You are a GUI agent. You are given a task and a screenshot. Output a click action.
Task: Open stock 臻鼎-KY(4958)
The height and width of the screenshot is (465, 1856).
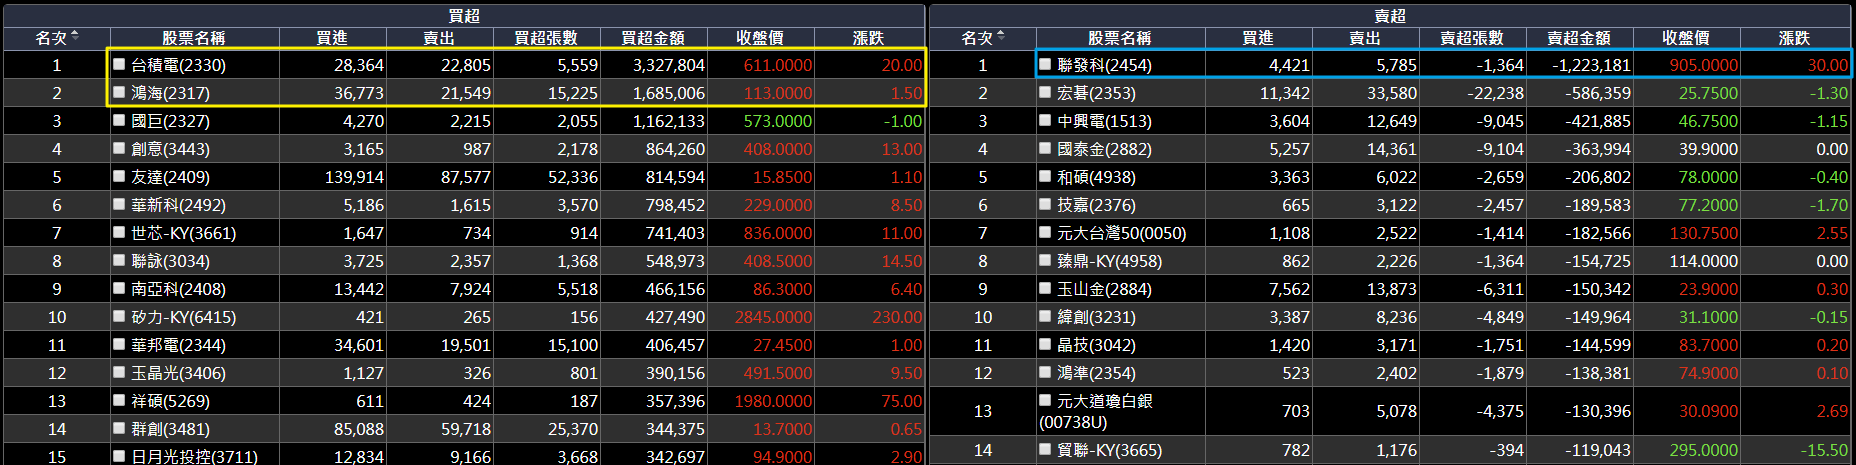[x=1110, y=261]
